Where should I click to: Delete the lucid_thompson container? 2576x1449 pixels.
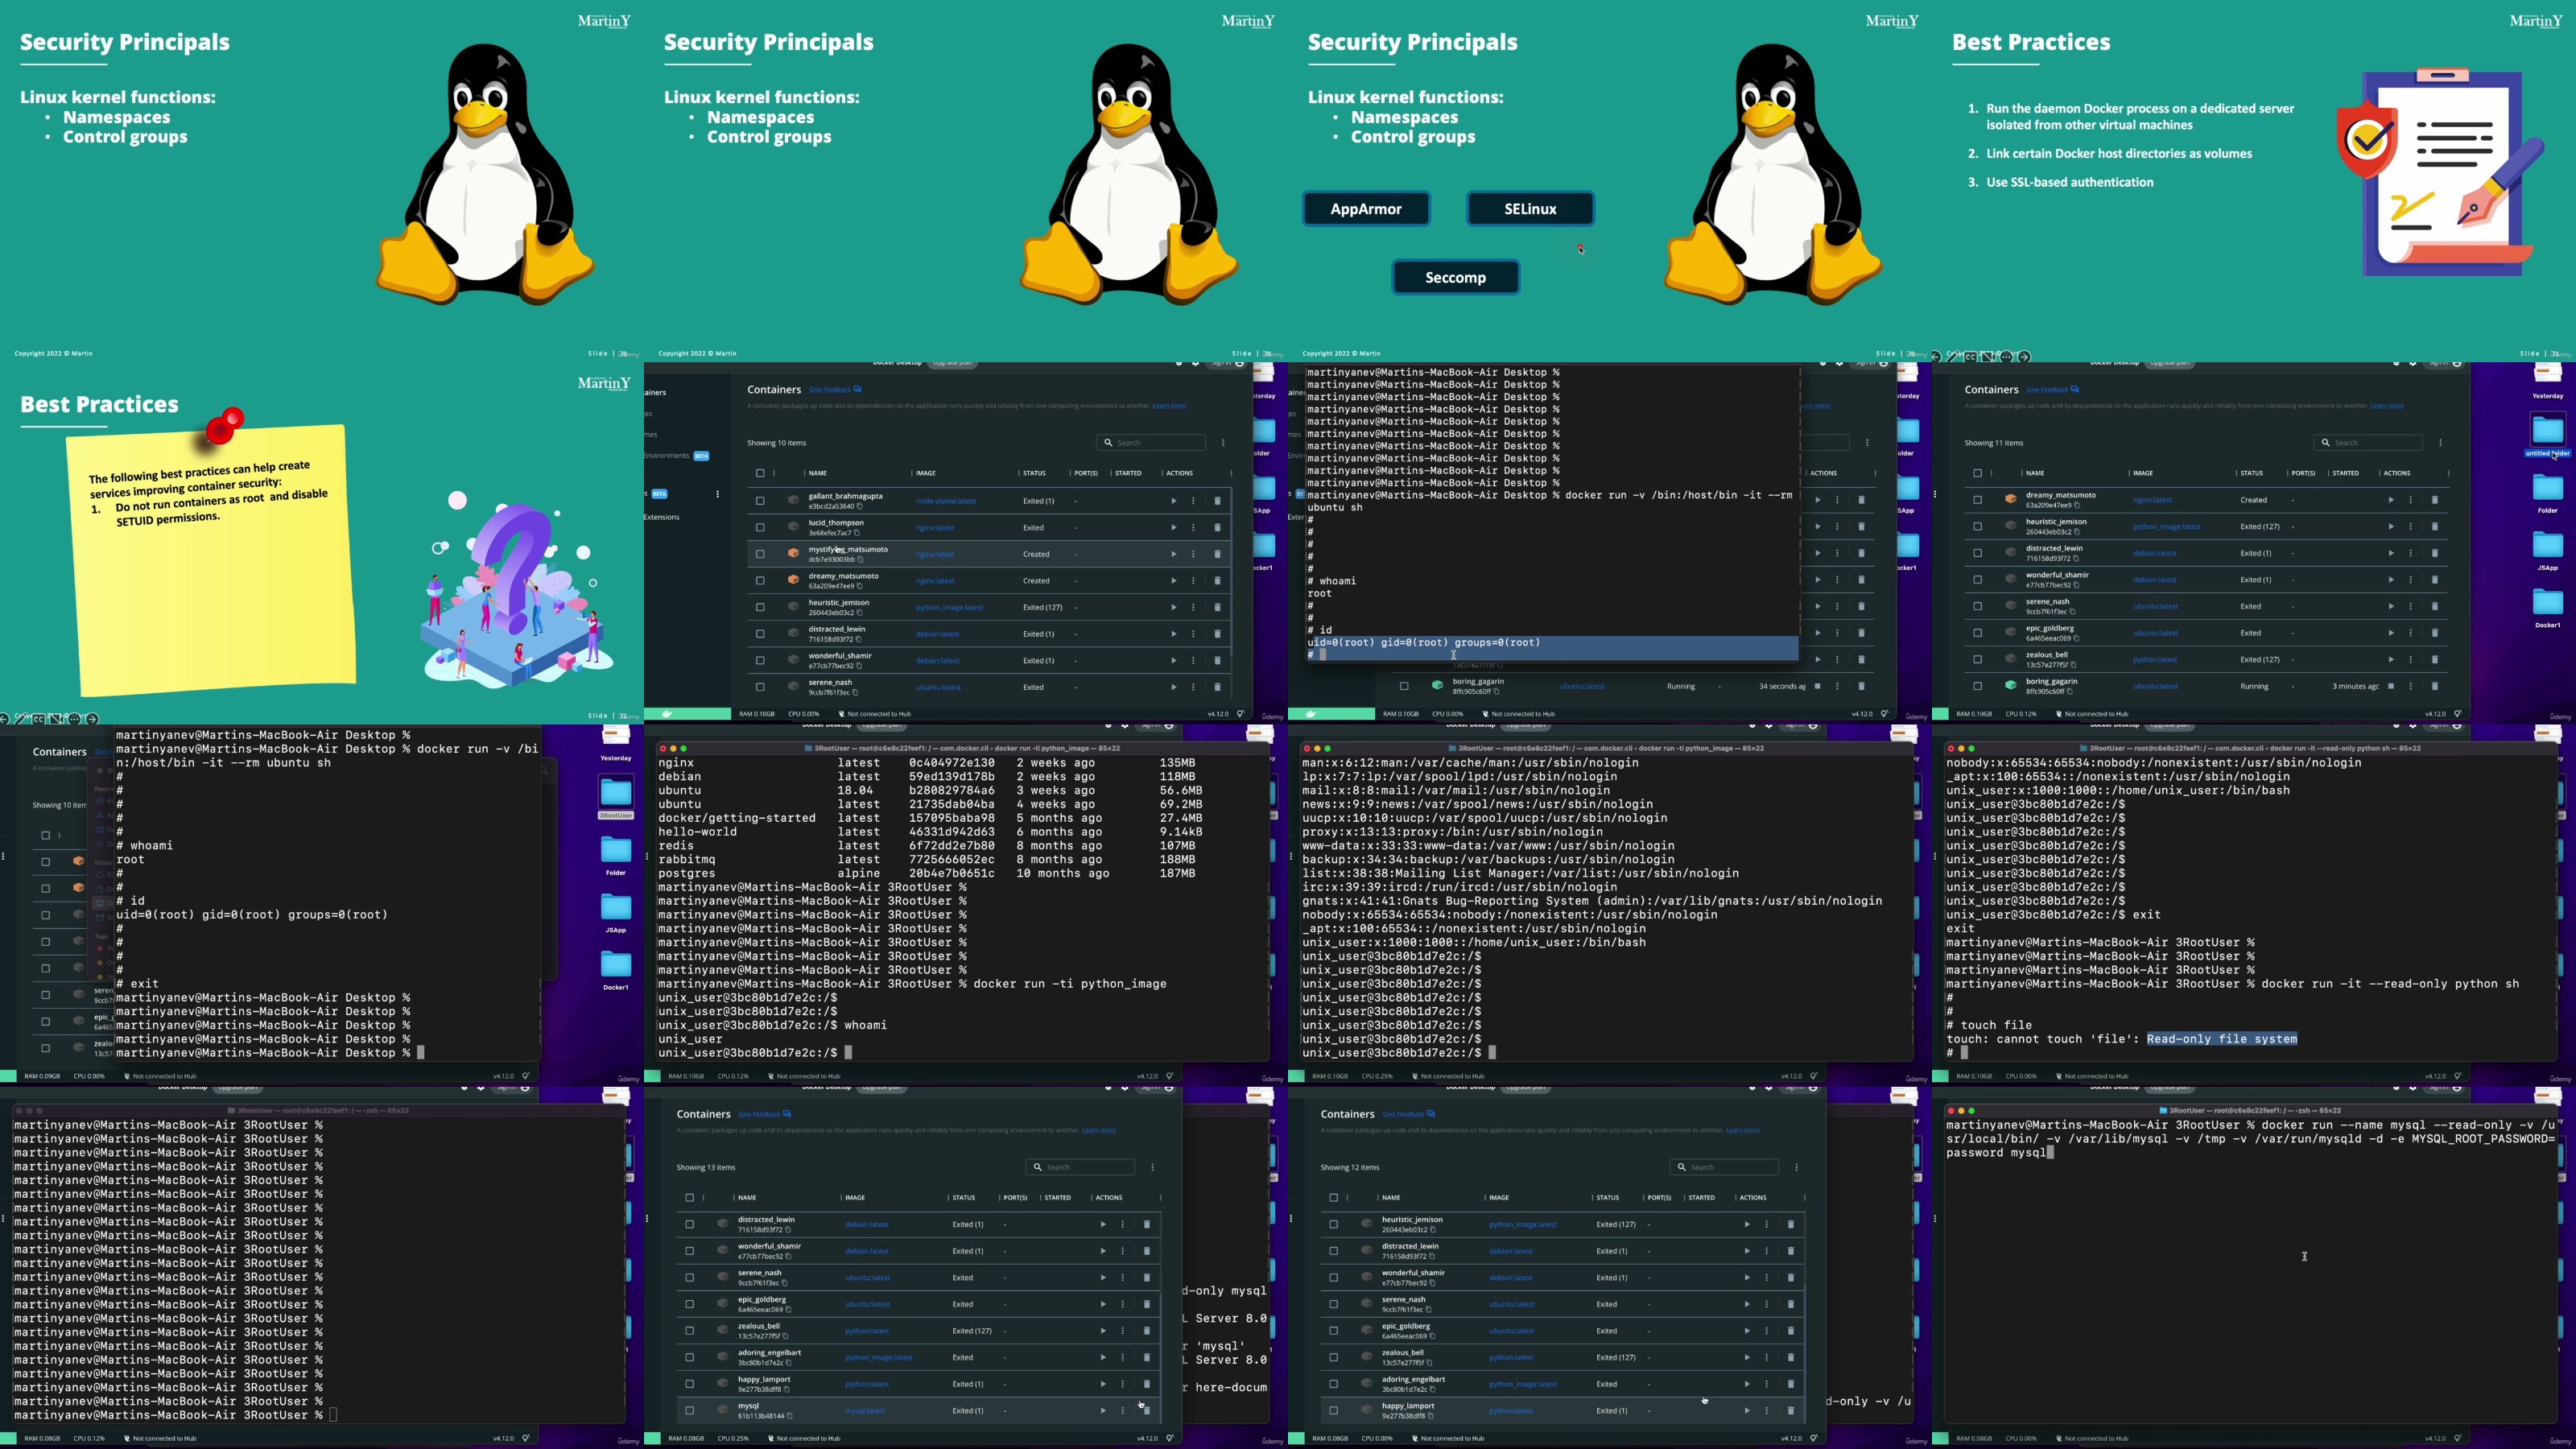click(1217, 528)
